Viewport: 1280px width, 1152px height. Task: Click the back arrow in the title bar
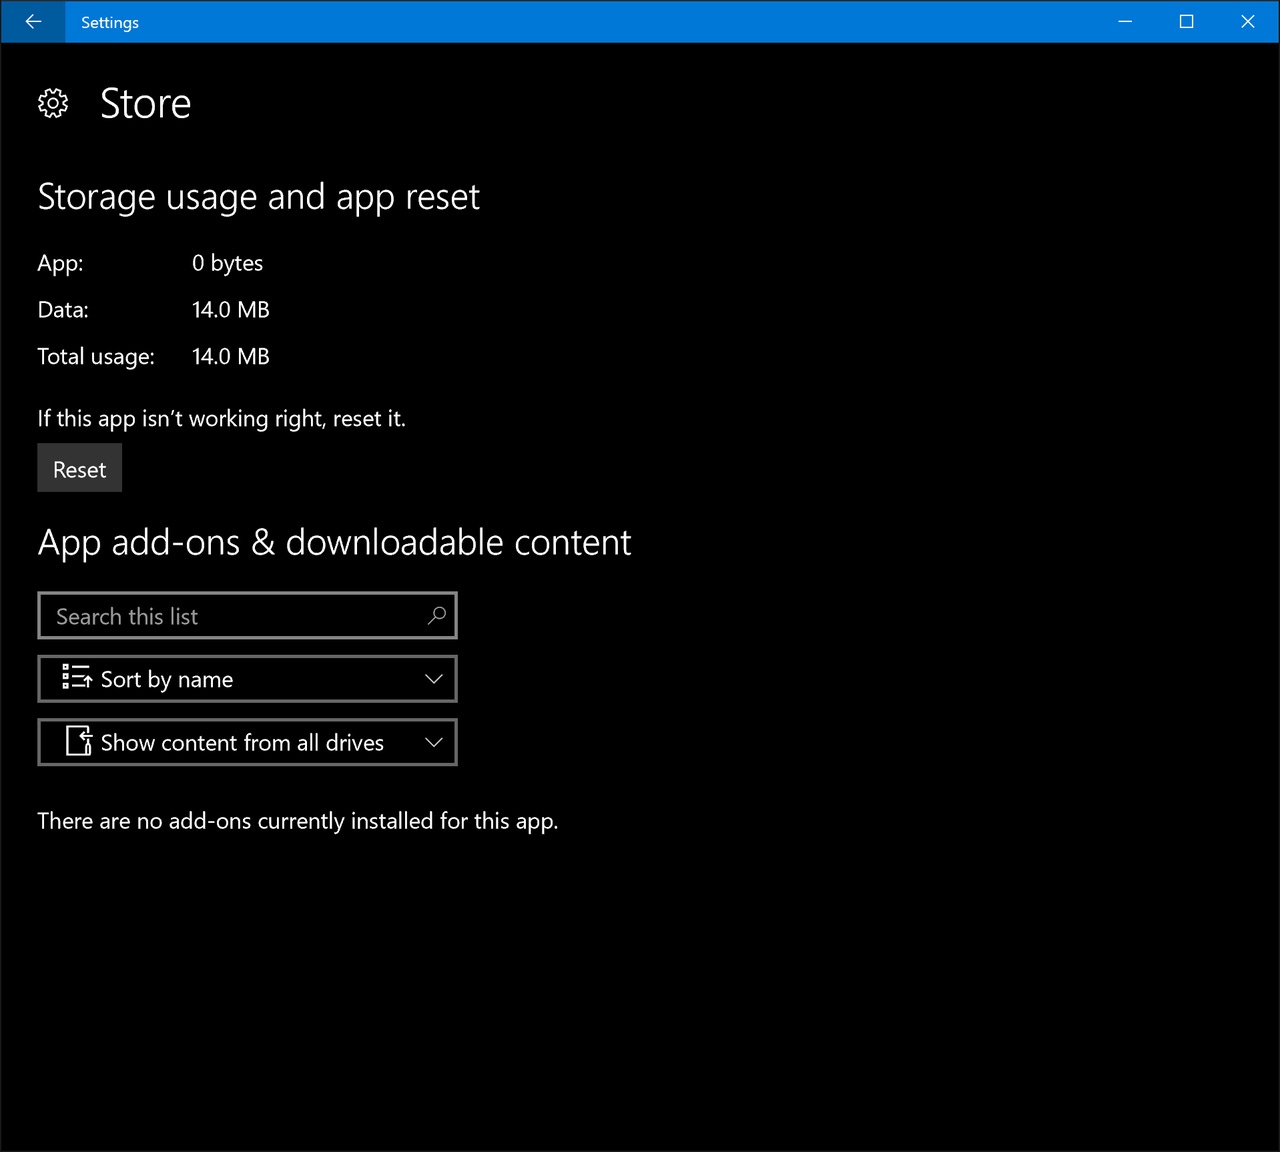tap(33, 21)
